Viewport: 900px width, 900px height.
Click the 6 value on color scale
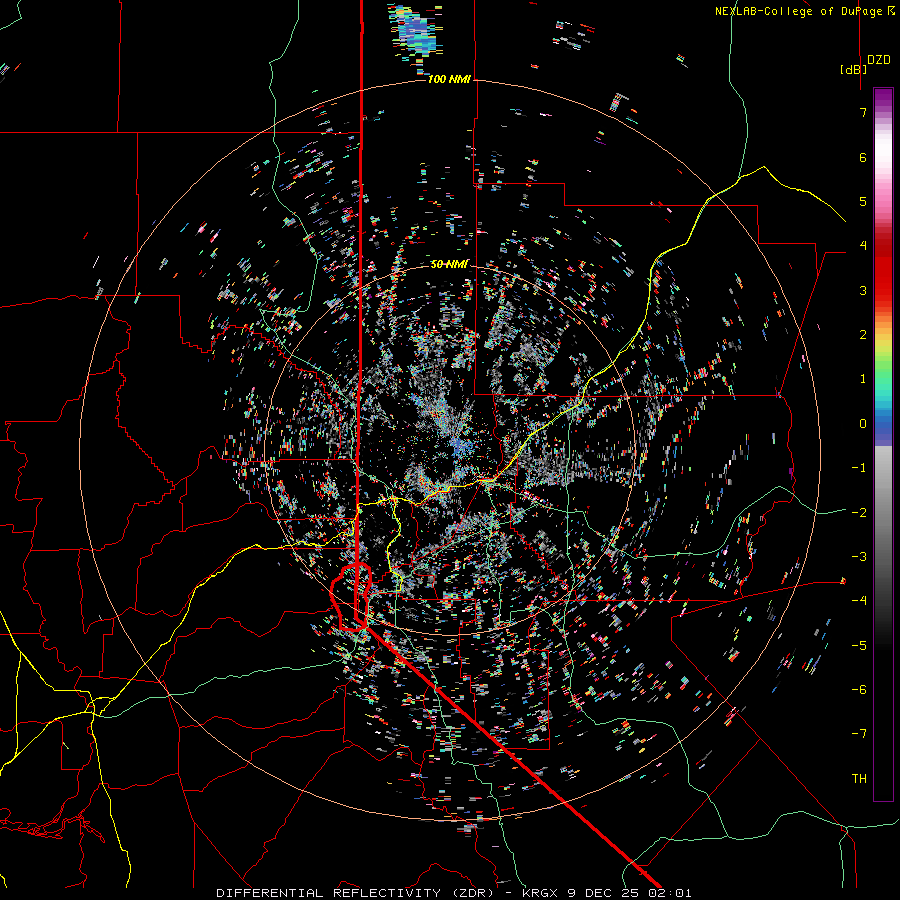point(863,157)
